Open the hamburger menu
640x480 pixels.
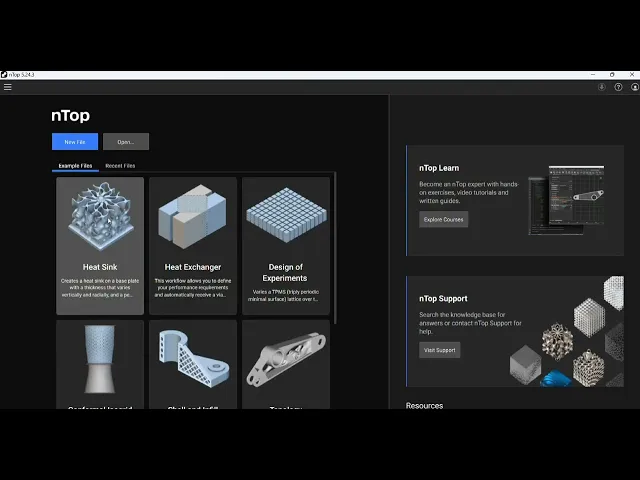pos(8,87)
